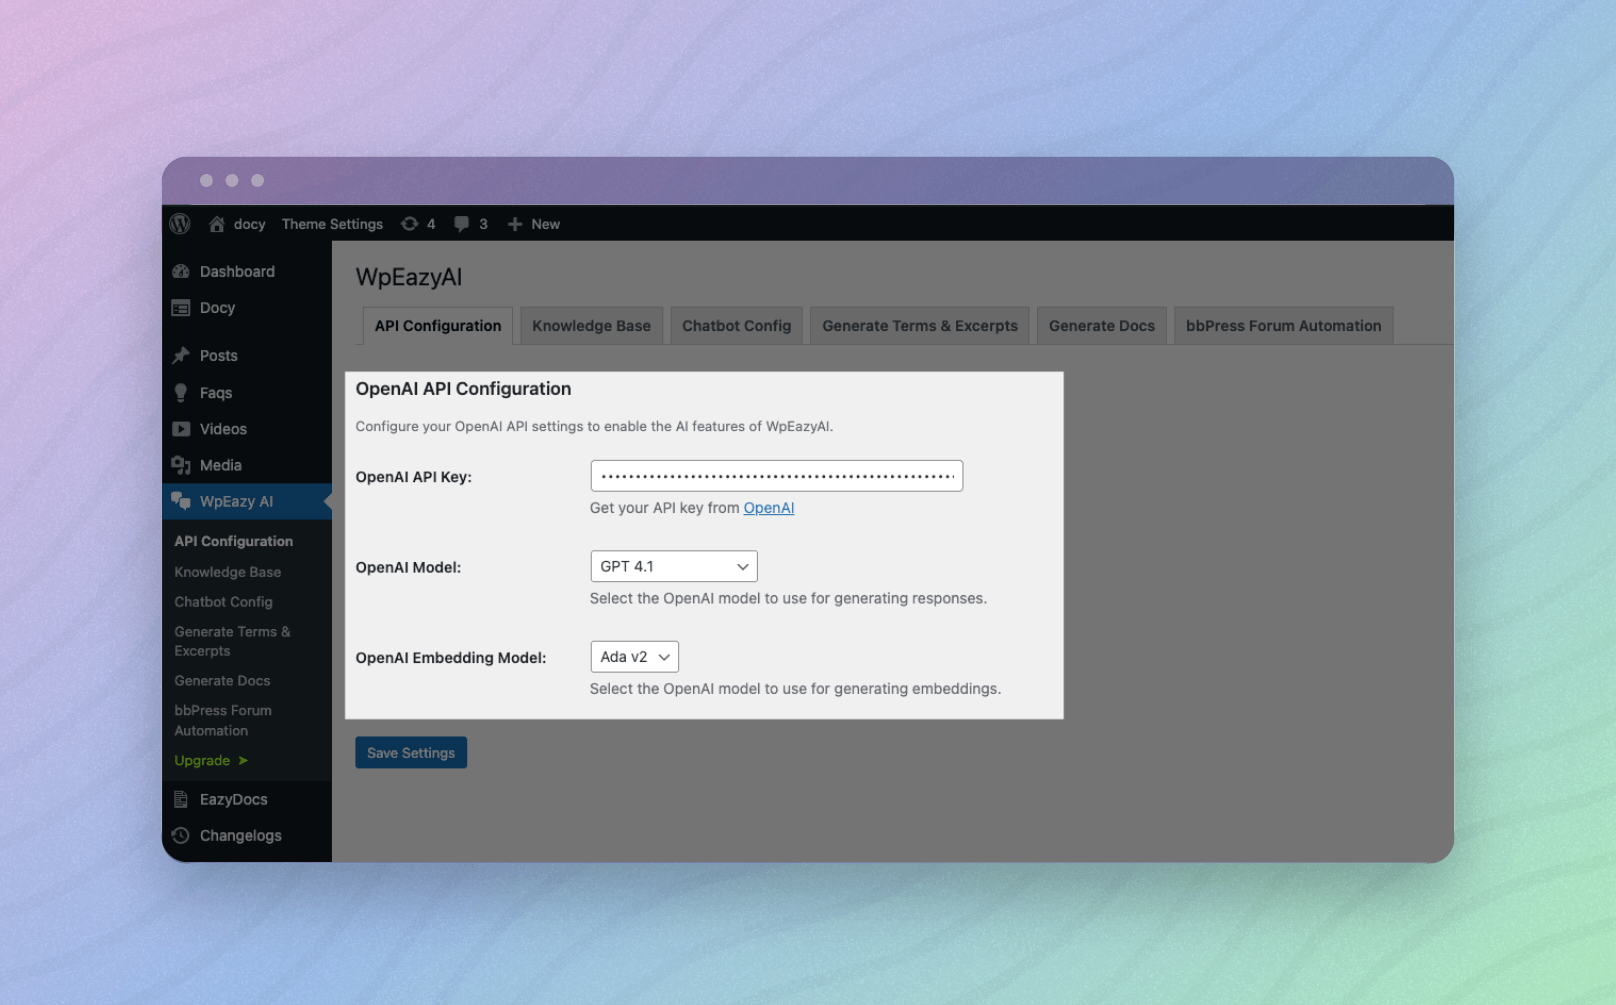The width and height of the screenshot is (1616, 1005).
Task: Open the Embedding Model dropdown showing Ada v2
Action: pos(634,656)
